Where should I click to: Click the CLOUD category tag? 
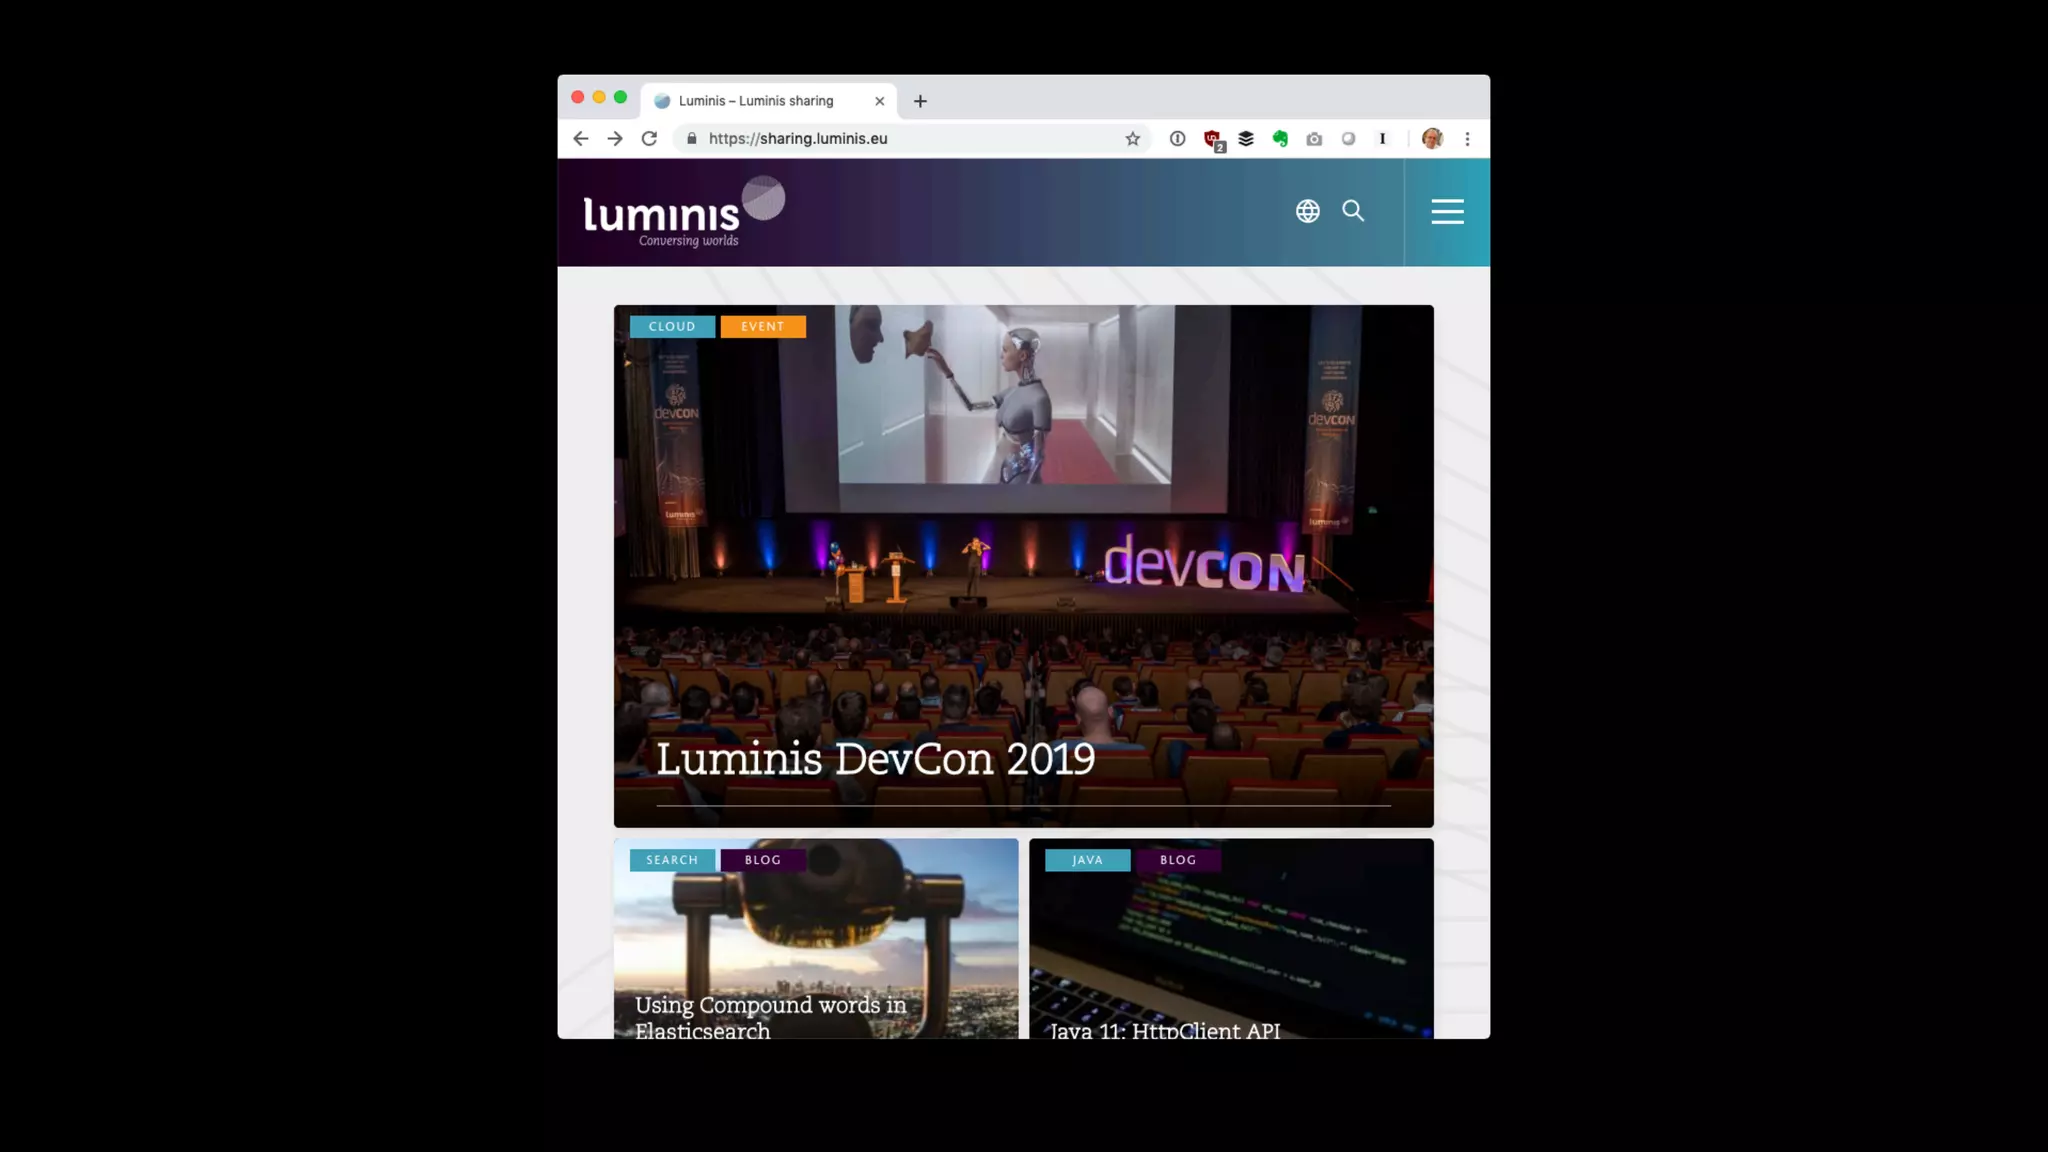(x=672, y=327)
